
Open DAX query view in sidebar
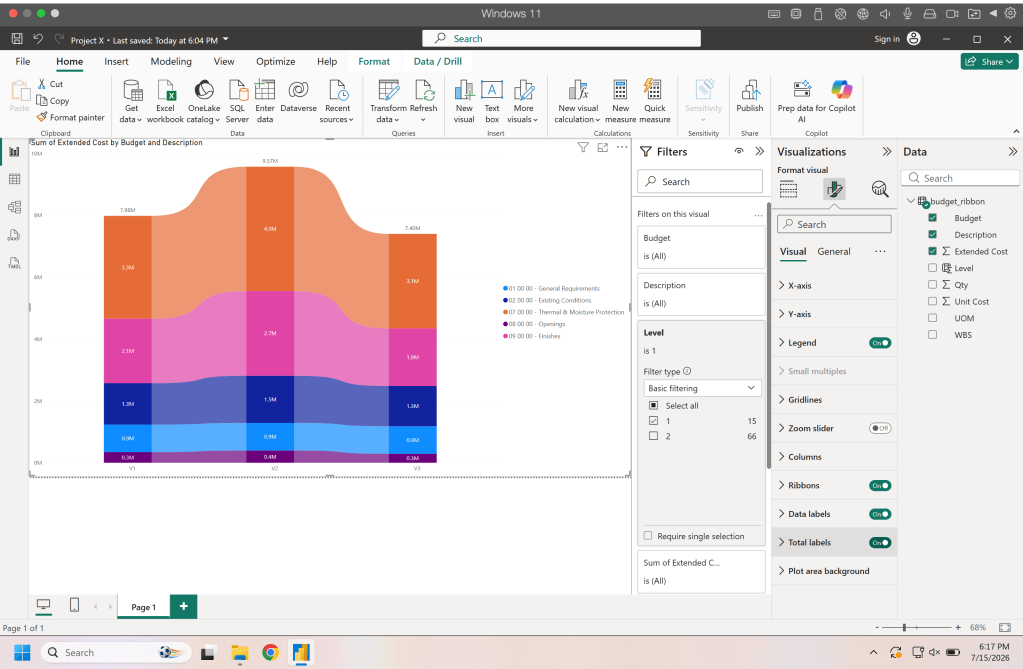[x=14, y=235]
